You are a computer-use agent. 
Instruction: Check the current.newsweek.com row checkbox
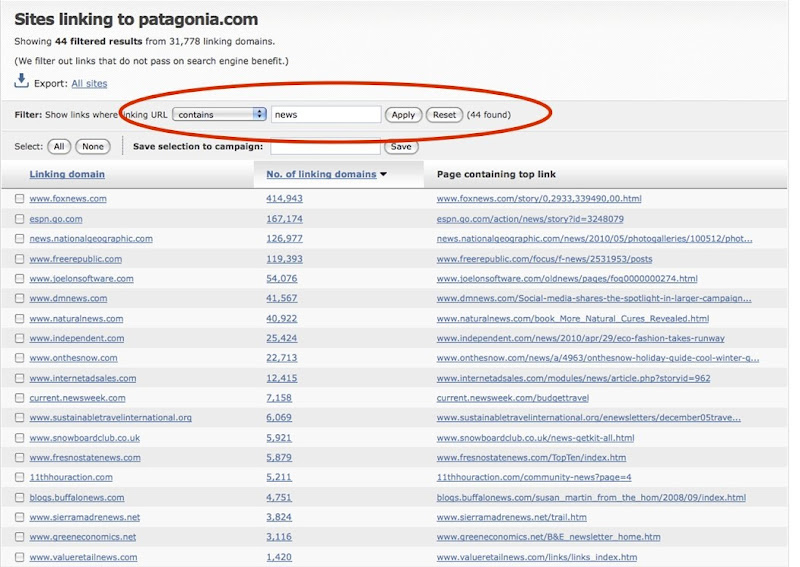(19, 398)
